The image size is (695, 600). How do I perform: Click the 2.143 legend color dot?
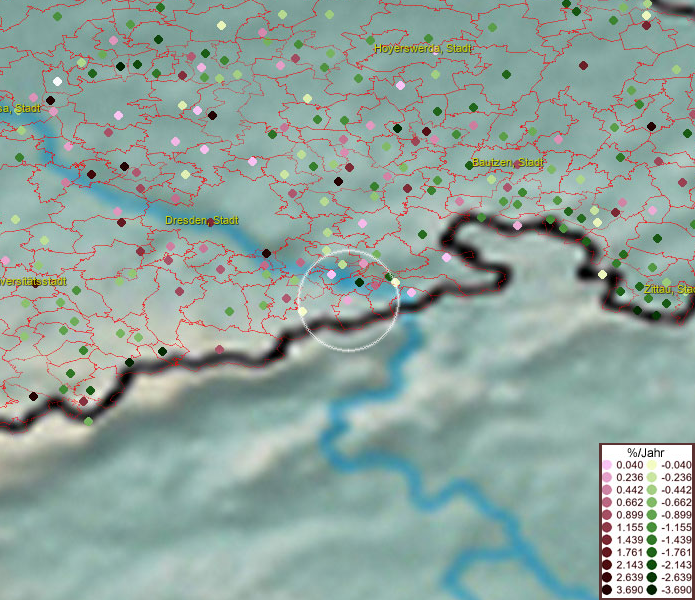coord(607,565)
